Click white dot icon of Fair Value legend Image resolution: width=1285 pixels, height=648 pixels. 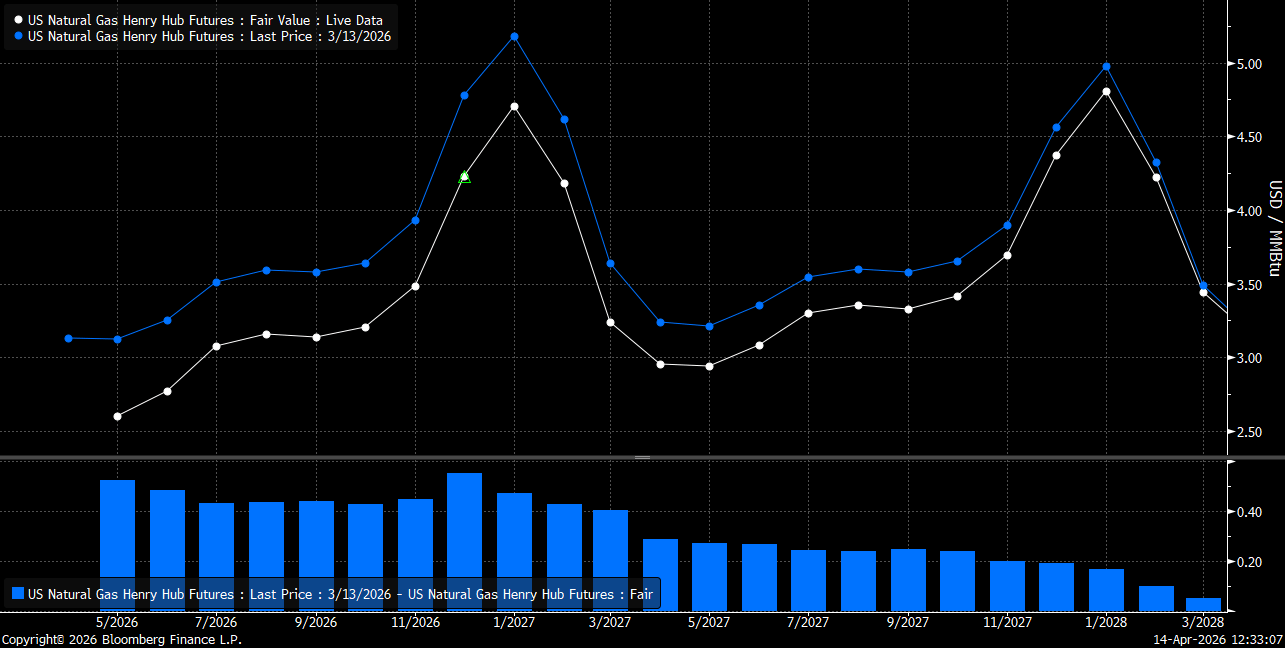tap(19, 20)
